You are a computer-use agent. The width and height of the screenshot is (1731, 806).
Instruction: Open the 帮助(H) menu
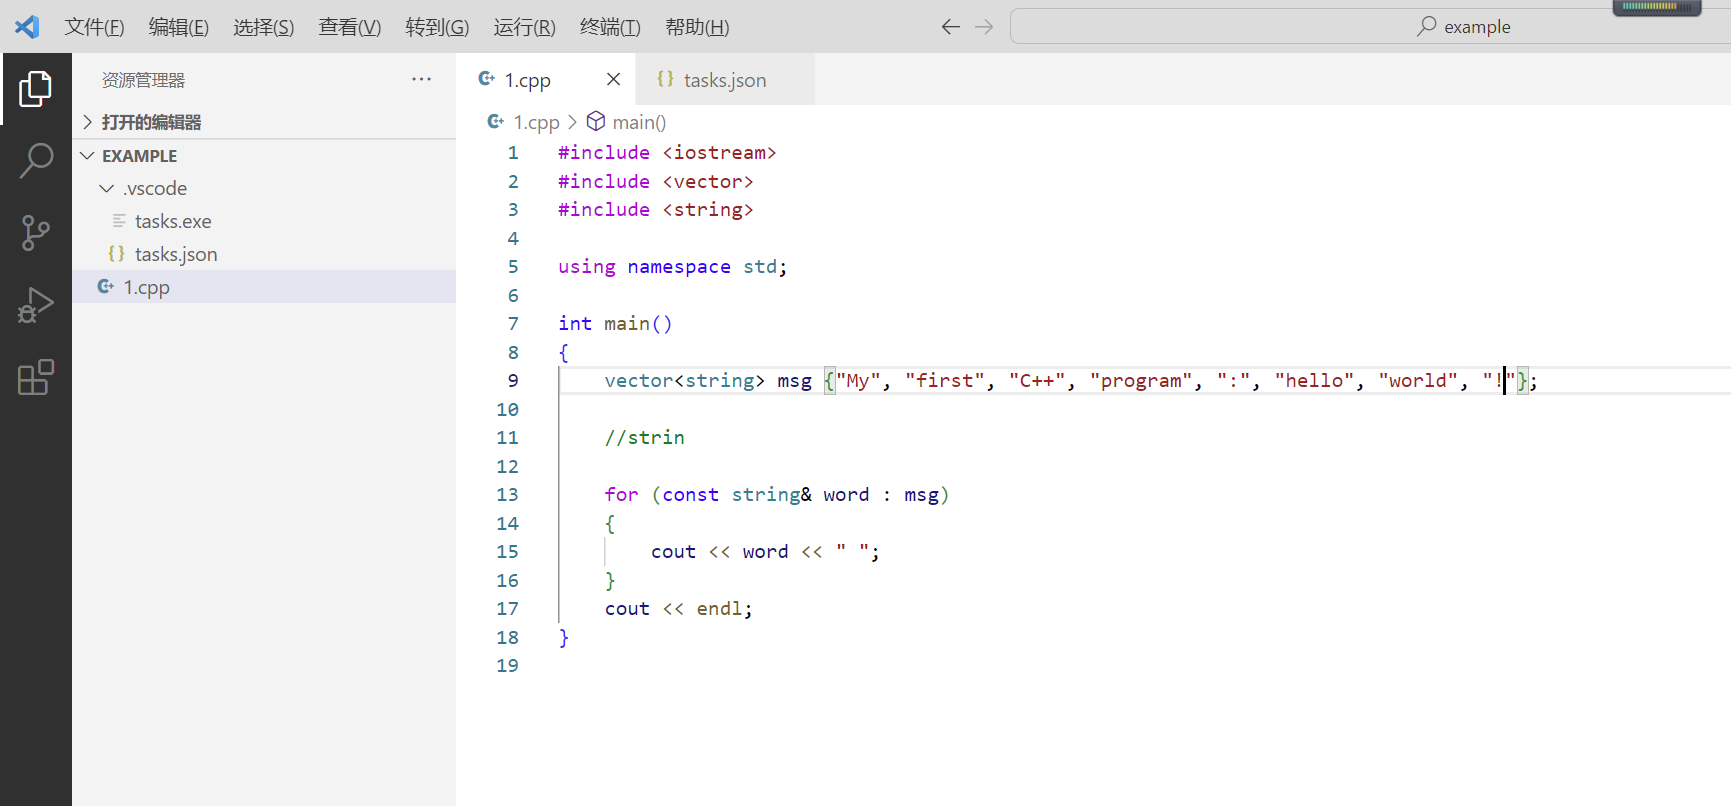pos(697,27)
